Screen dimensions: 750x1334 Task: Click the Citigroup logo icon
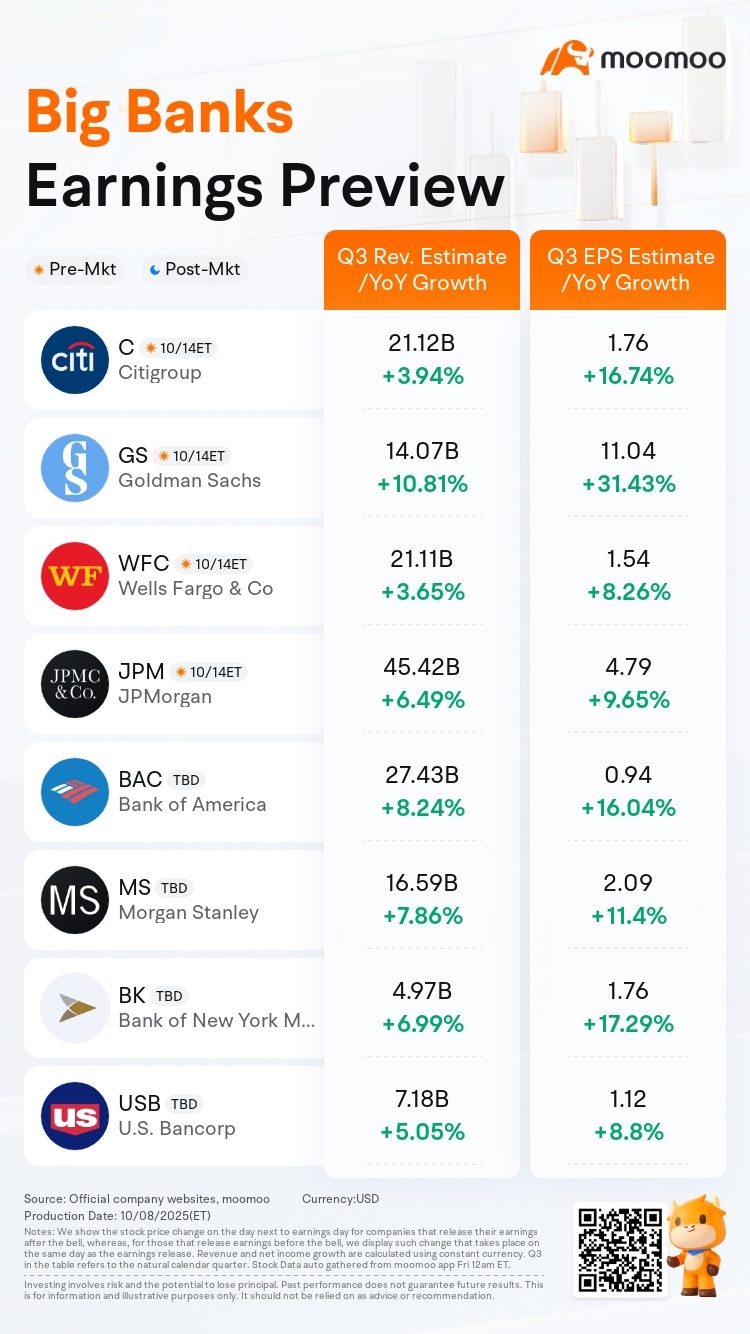click(75, 360)
